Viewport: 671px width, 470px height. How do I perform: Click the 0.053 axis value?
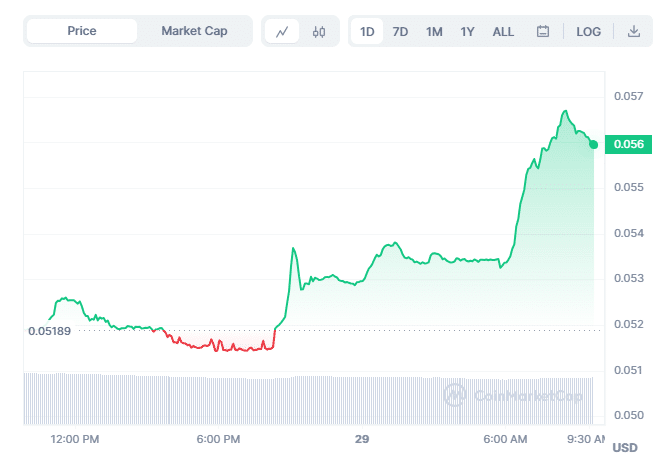pyautogui.click(x=629, y=278)
